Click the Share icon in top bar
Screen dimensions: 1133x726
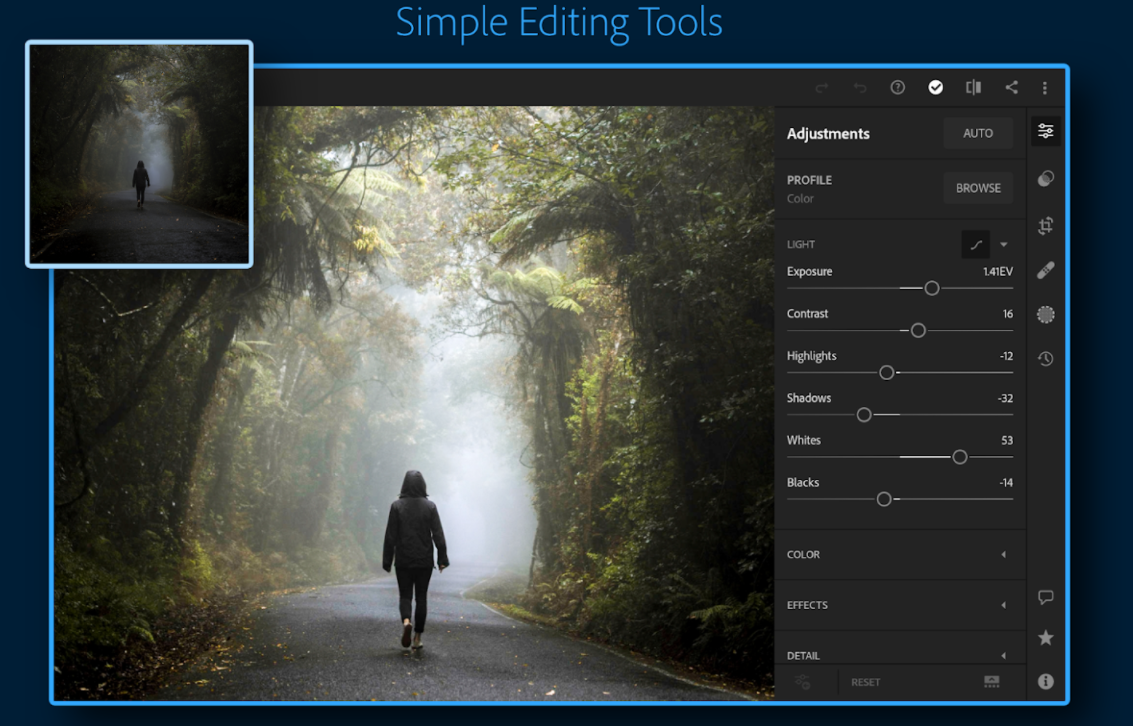pyautogui.click(x=1011, y=88)
